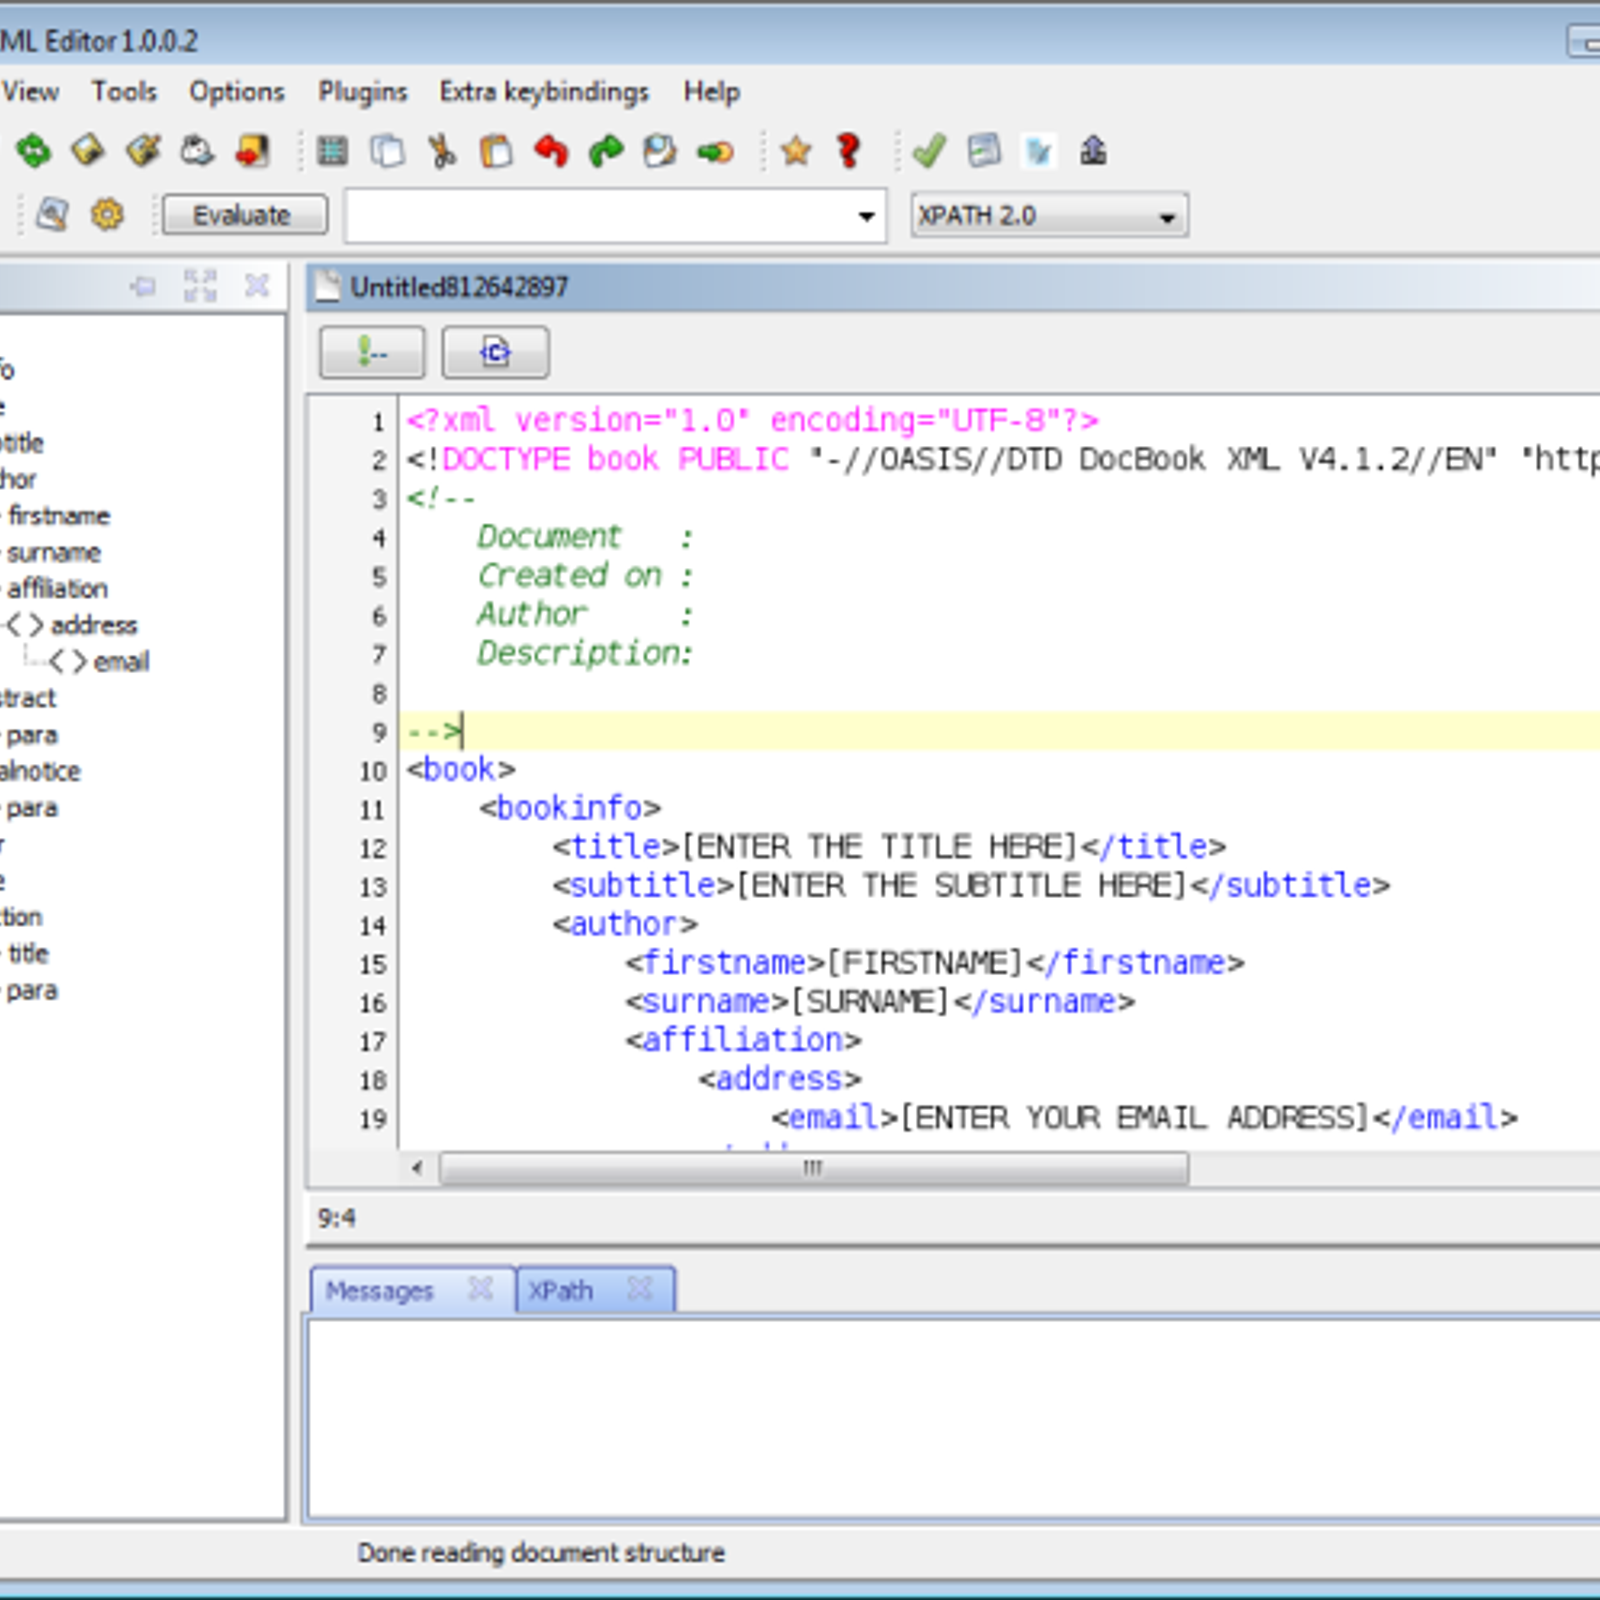Click the red question mark help icon

point(849,152)
